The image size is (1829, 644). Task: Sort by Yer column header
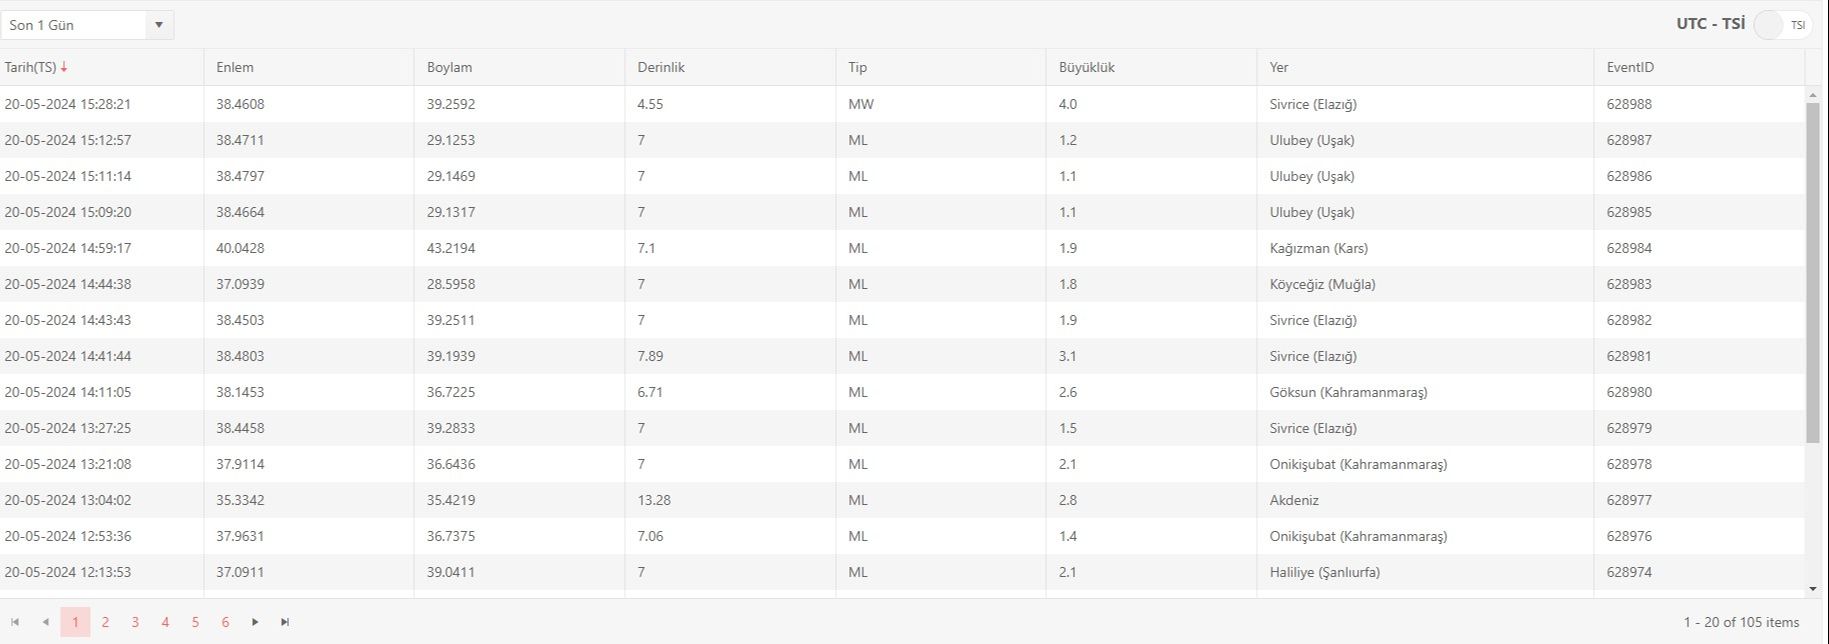point(1279,67)
